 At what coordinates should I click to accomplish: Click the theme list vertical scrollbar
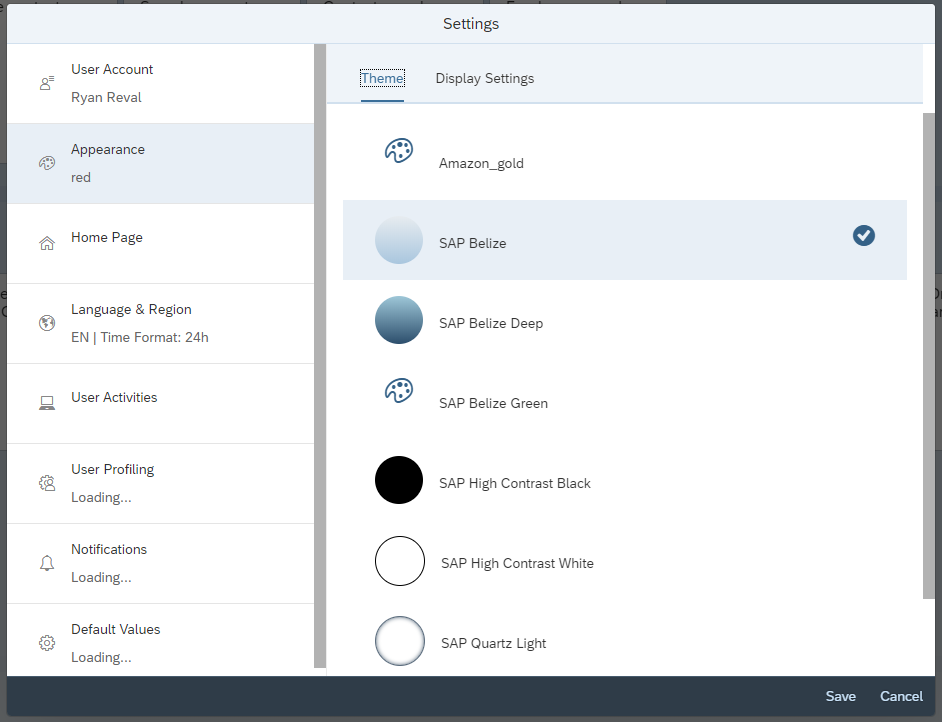tap(929, 356)
